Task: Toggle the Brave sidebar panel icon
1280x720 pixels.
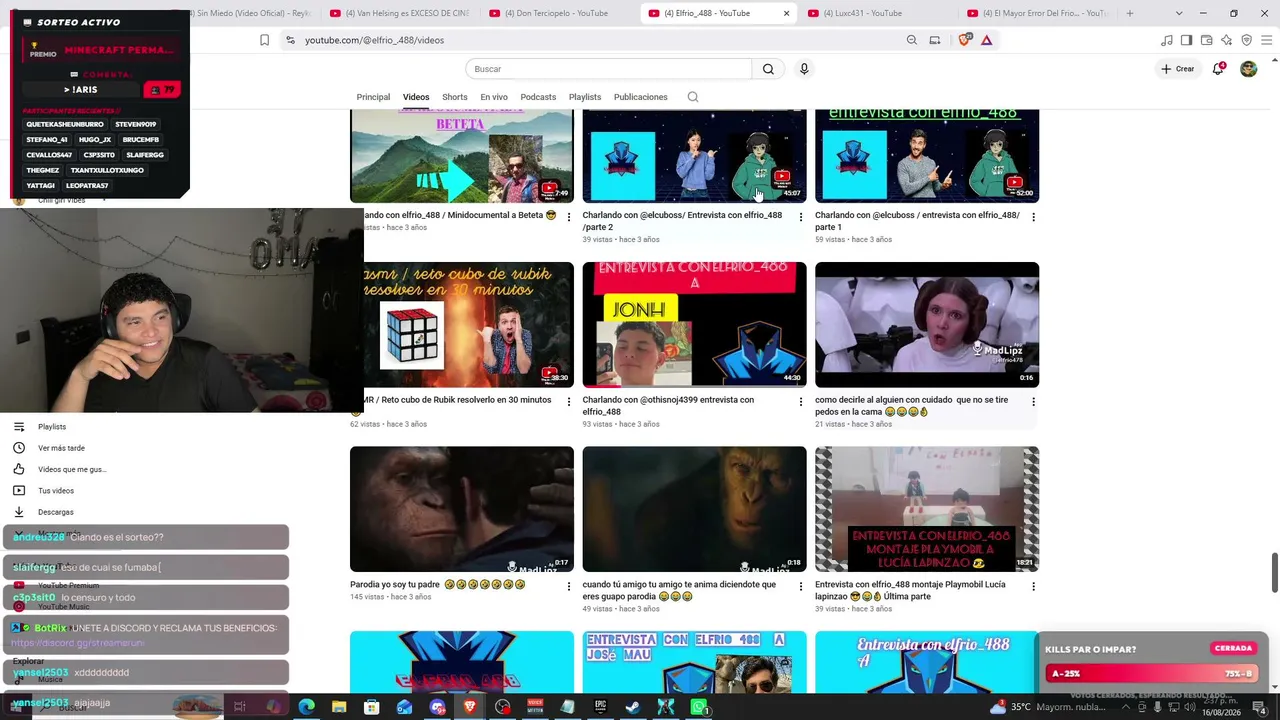Action: [1186, 40]
